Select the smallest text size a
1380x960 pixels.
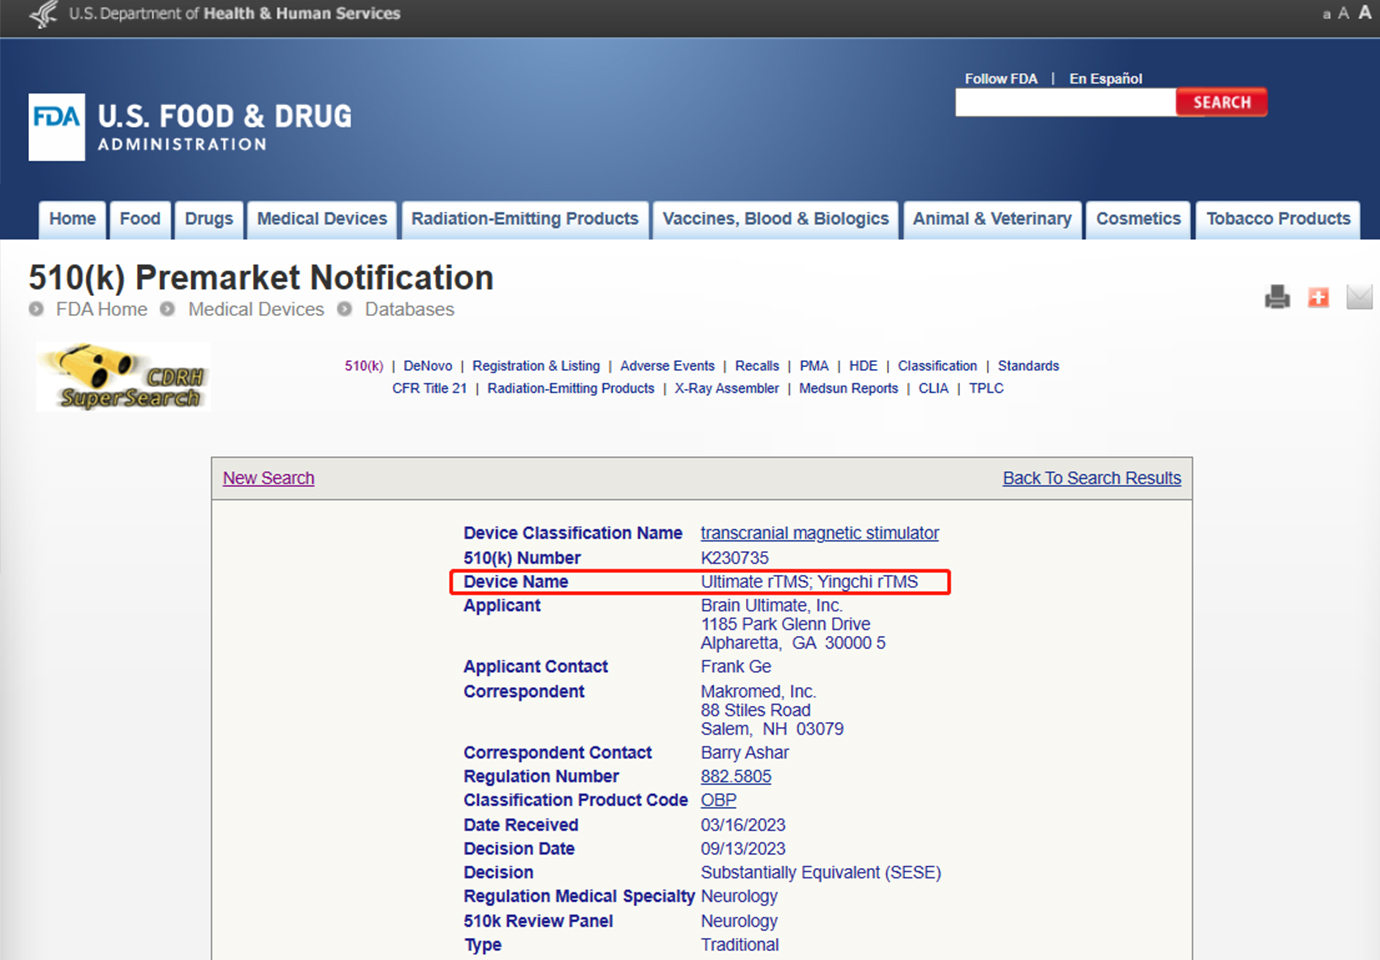tap(1326, 14)
